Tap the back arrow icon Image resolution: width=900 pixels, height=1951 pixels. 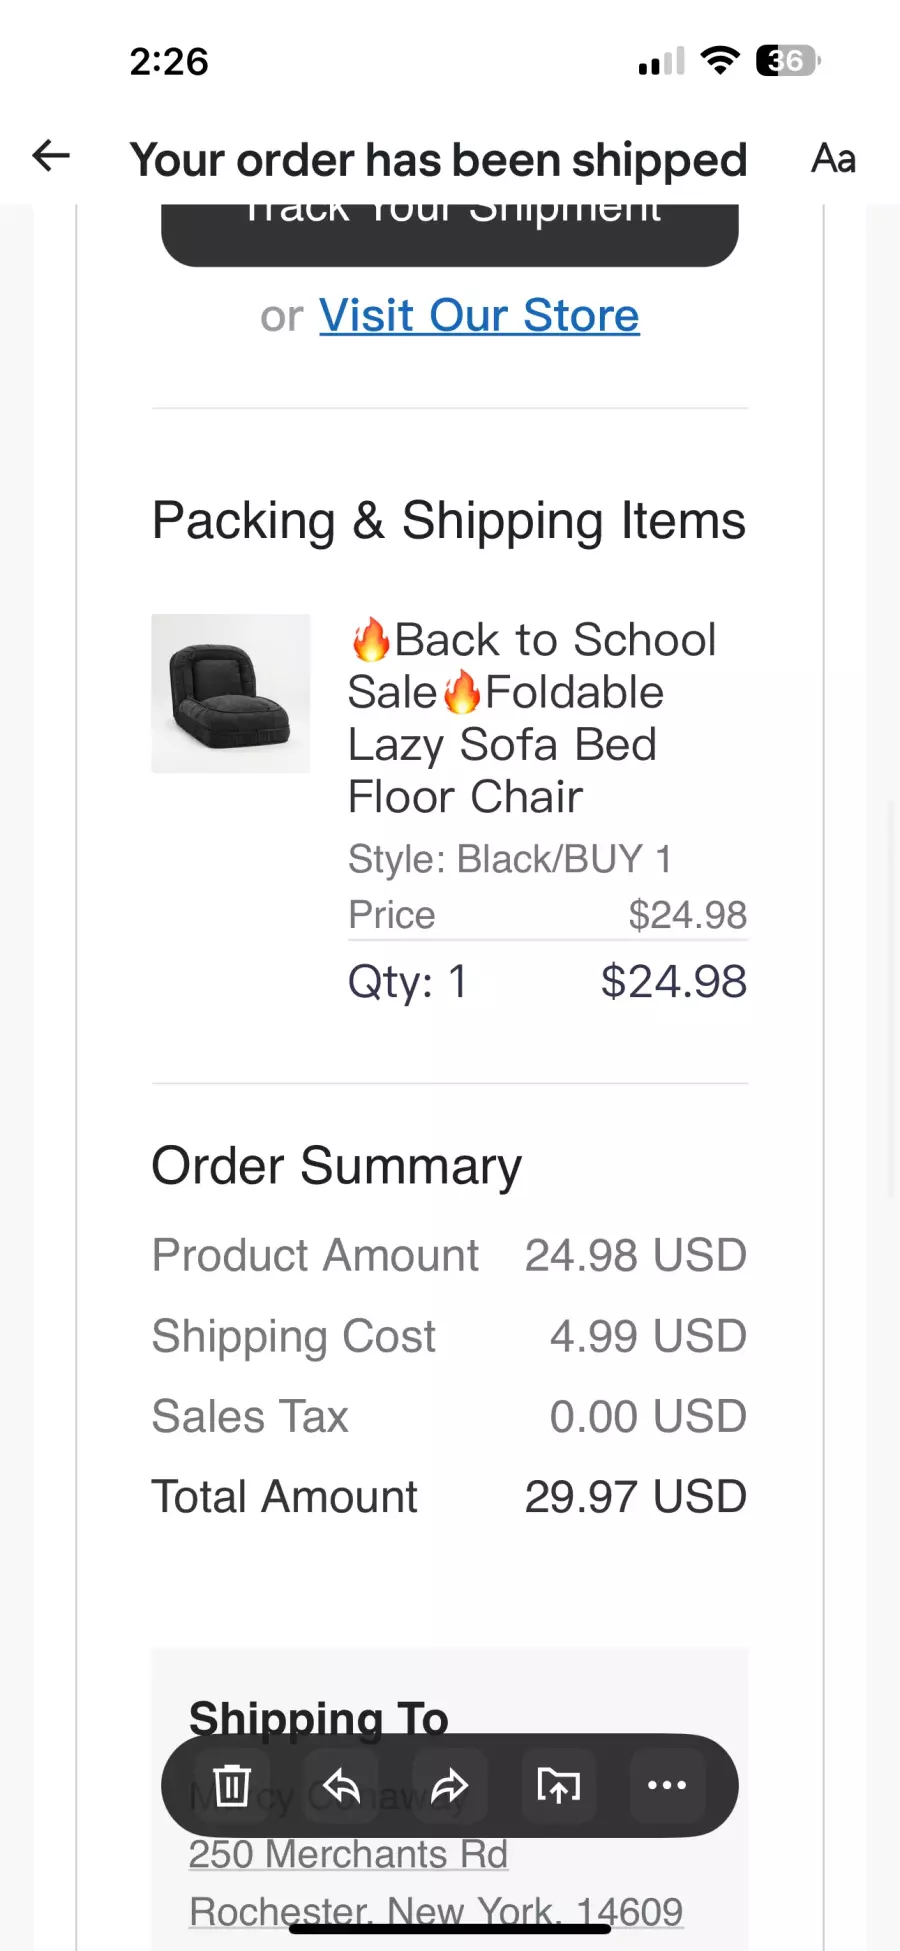click(51, 156)
